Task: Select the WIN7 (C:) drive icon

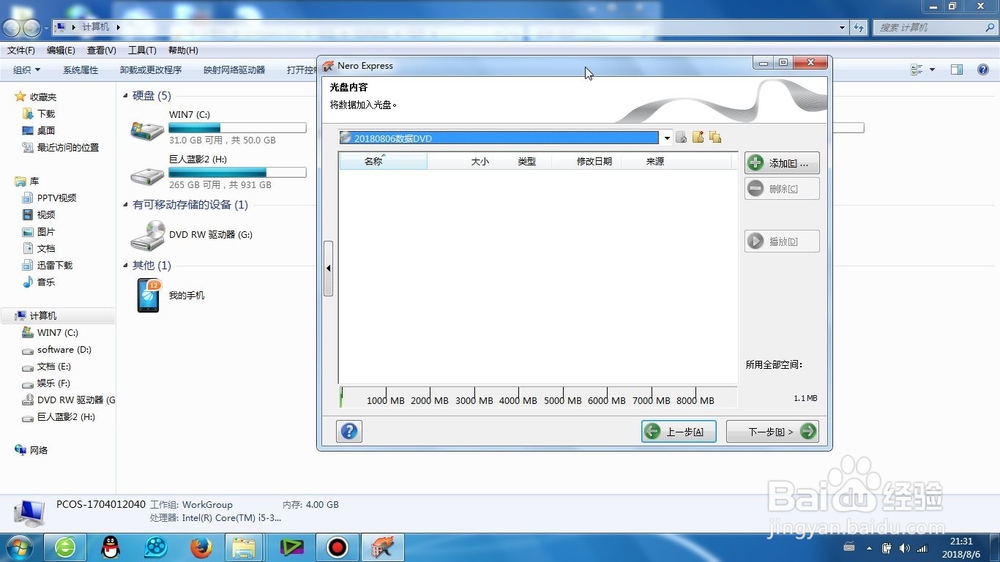Action: [147, 130]
